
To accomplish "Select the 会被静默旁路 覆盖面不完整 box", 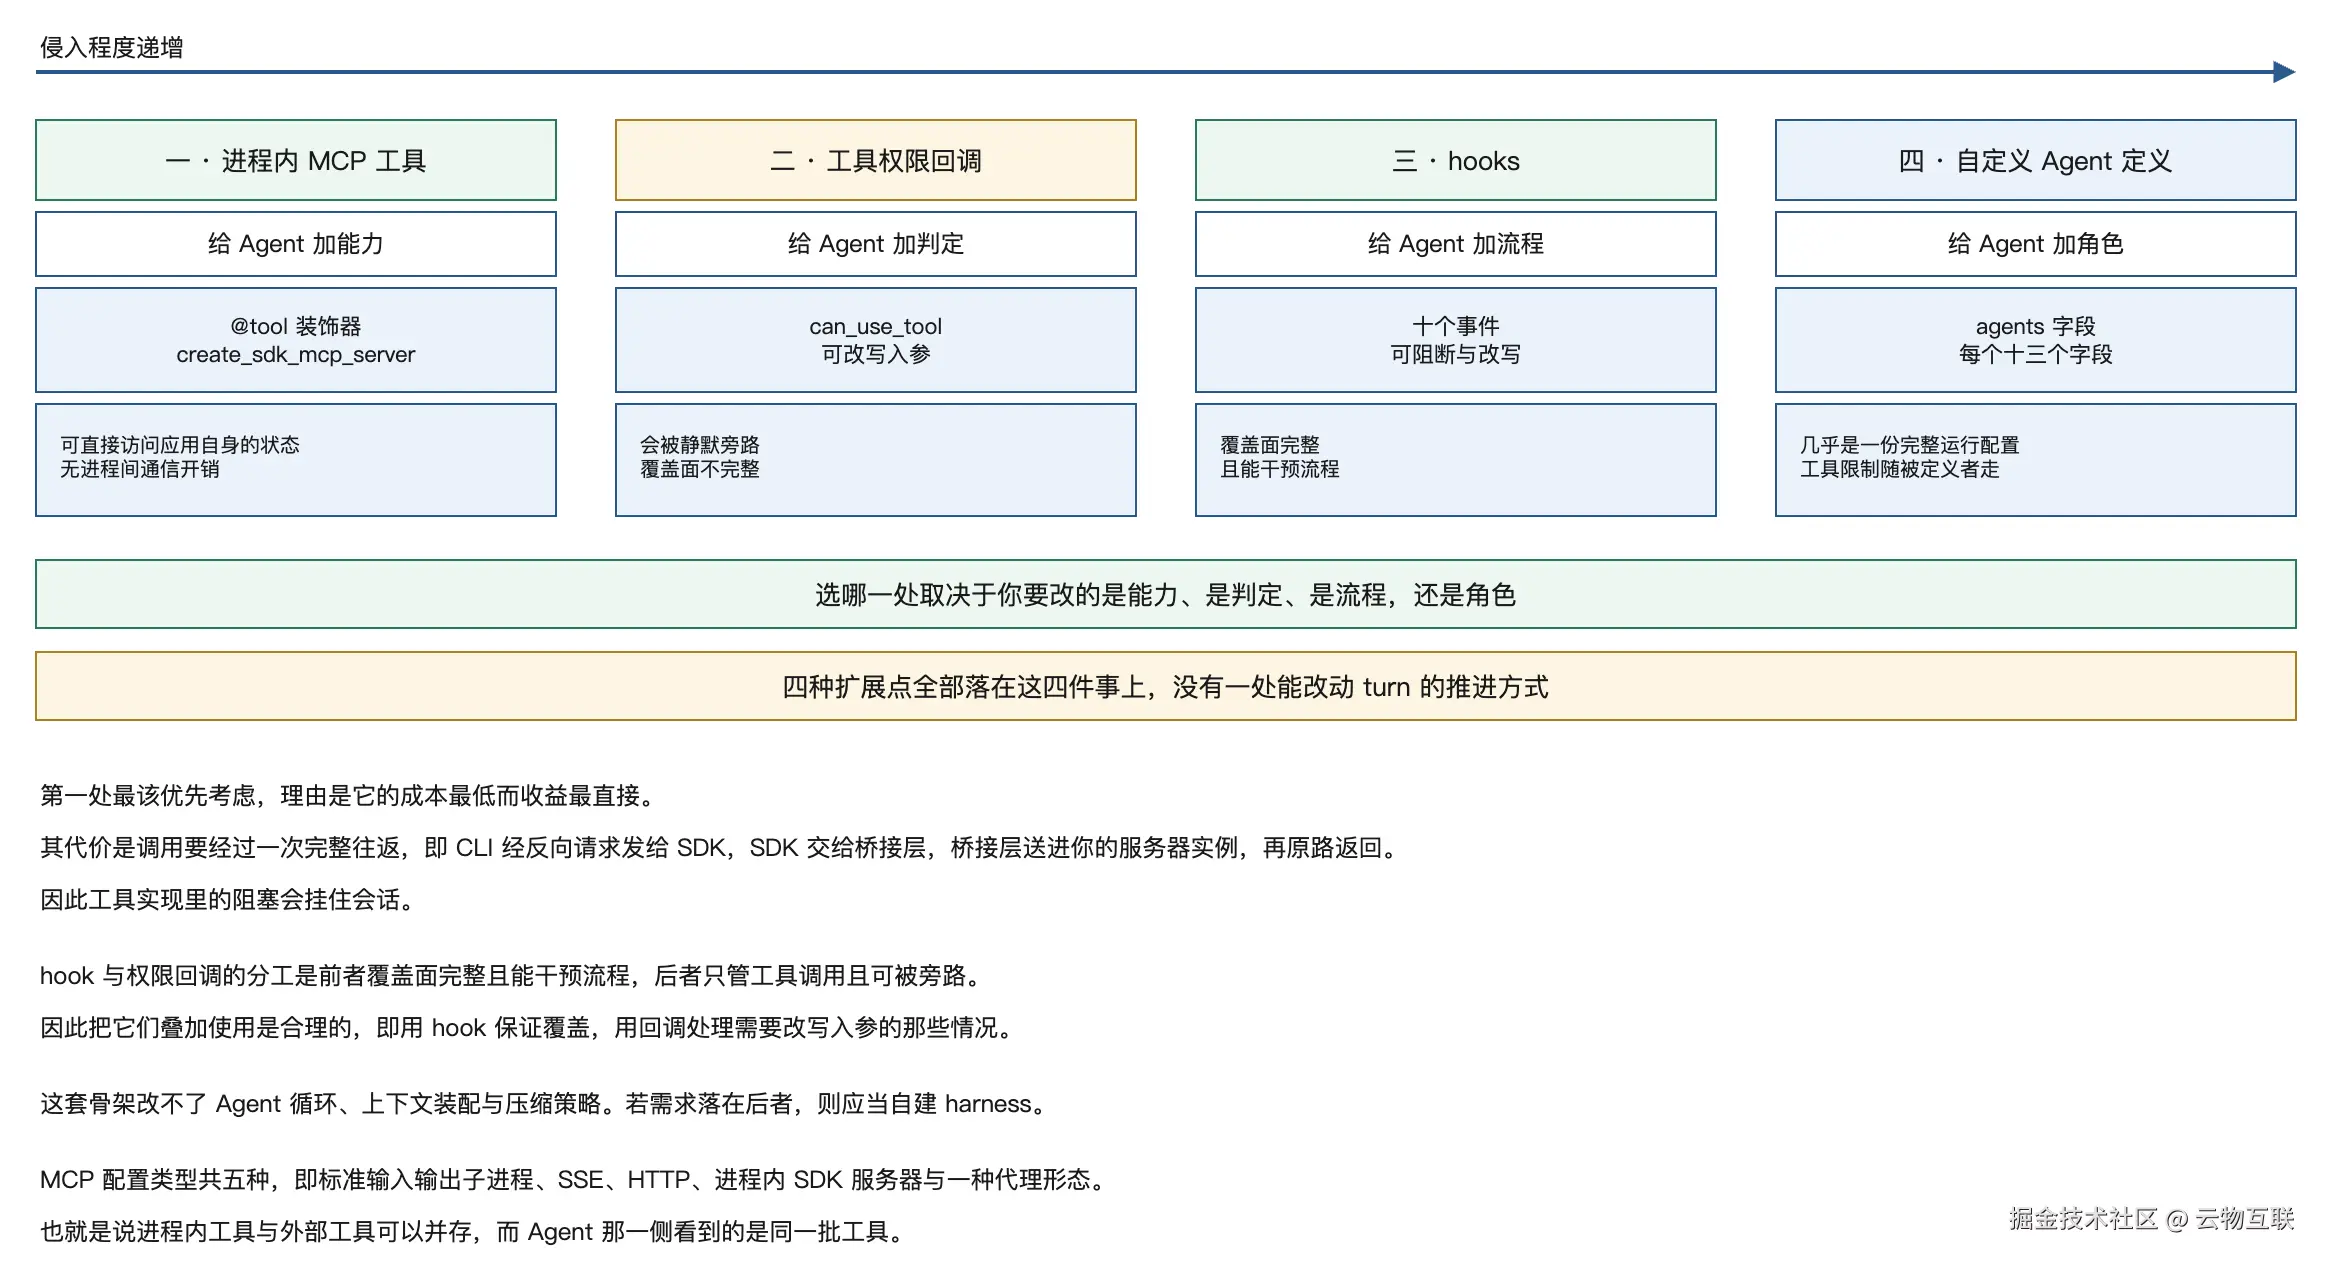I will (x=876, y=460).
